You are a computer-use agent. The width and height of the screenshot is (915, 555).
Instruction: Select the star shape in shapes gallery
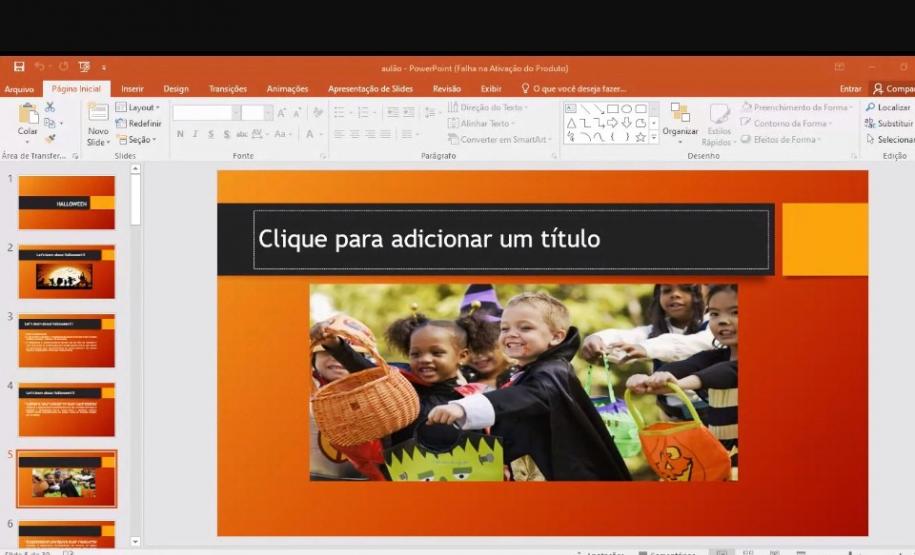[641, 137]
